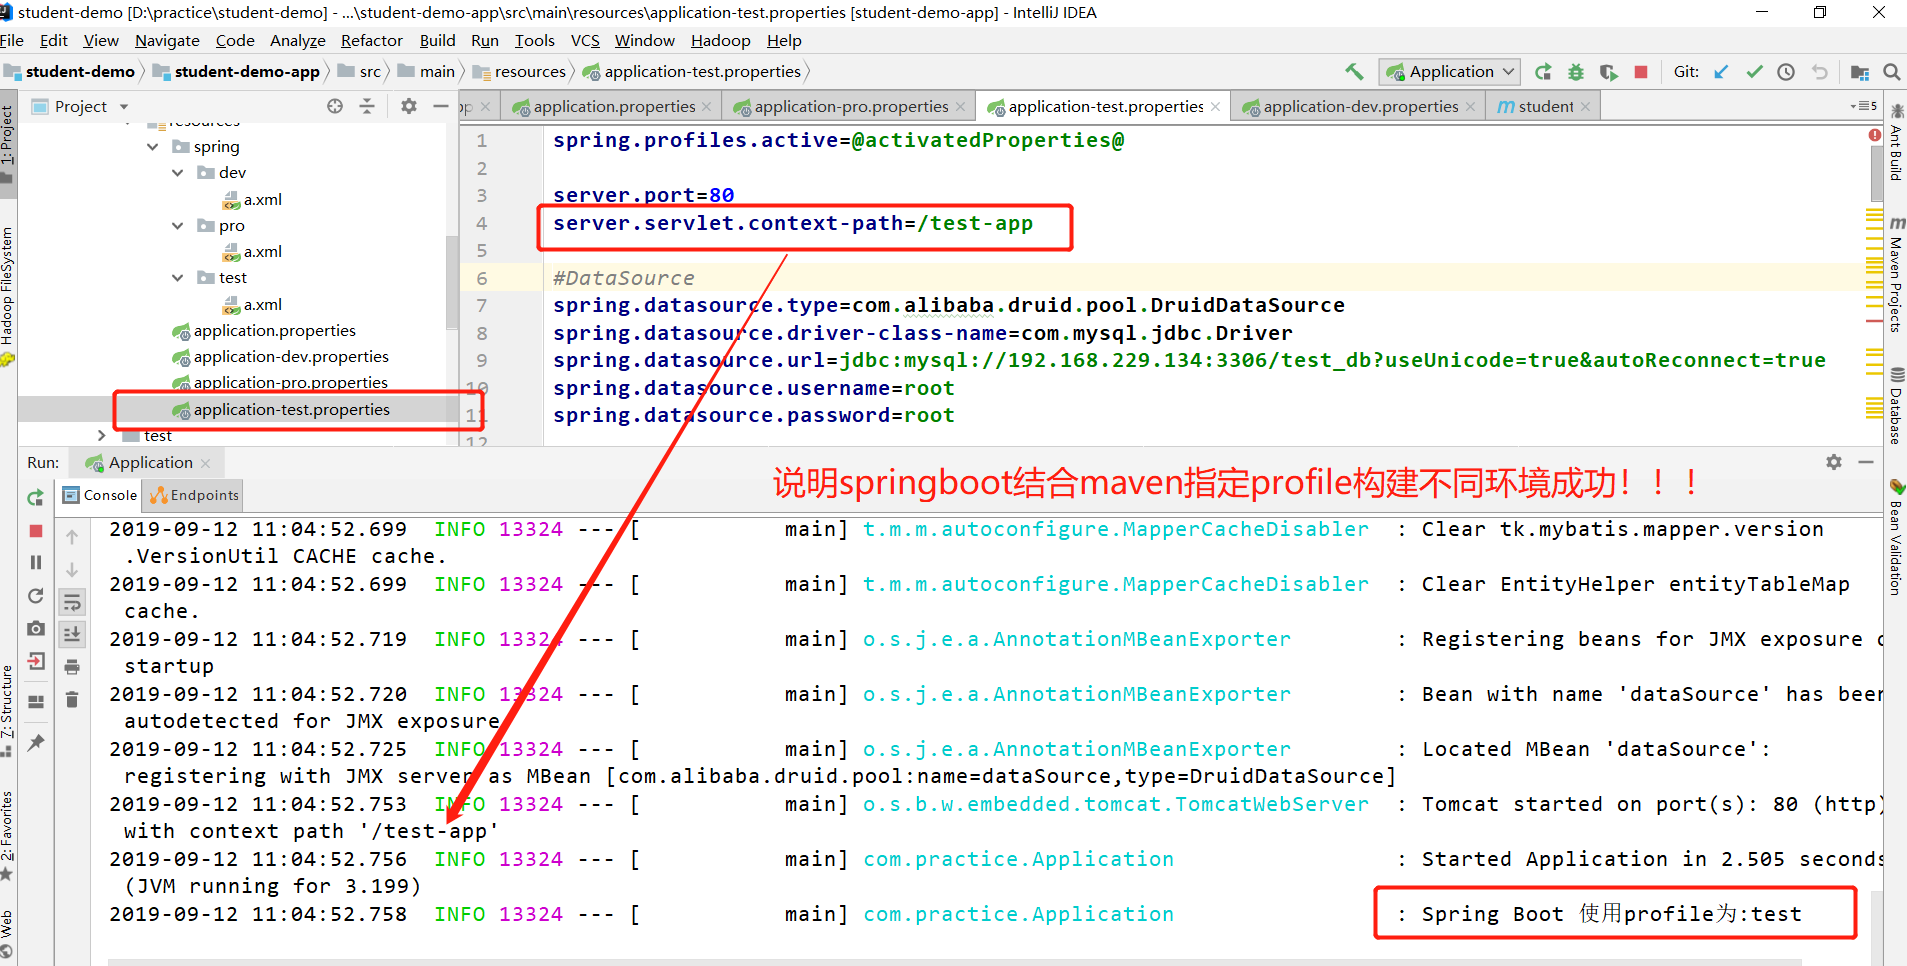The image size is (1907, 966).
Task: Clear console with trash icon
Action: 72,699
